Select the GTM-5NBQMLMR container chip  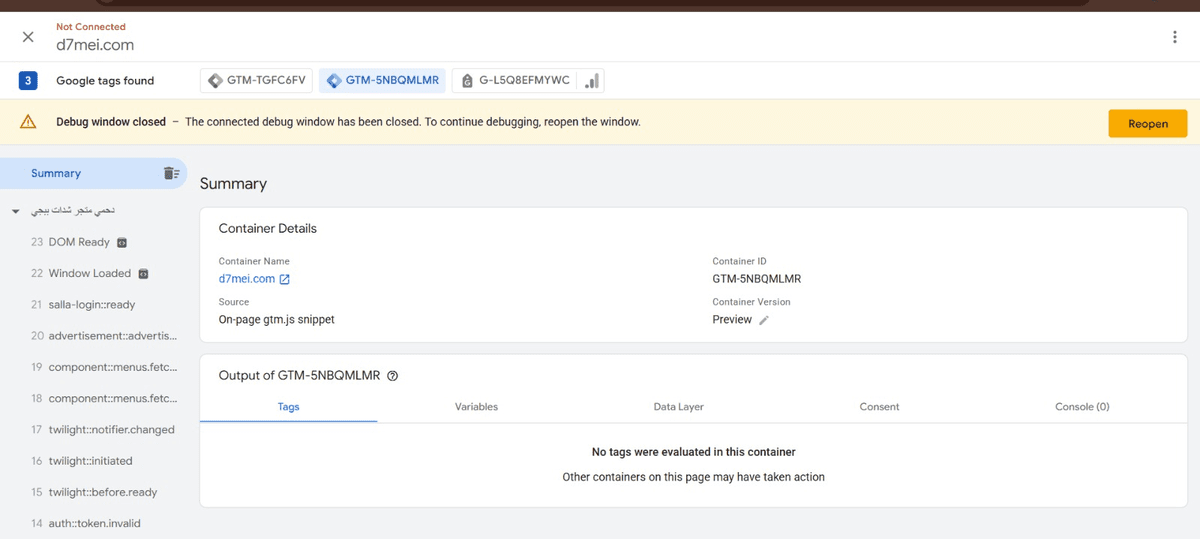(383, 81)
